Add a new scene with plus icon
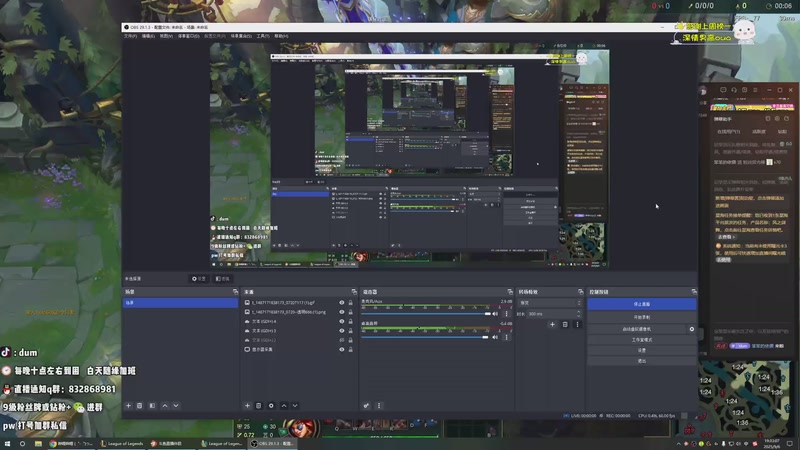Viewport: 800px width, 450px height. click(129, 406)
